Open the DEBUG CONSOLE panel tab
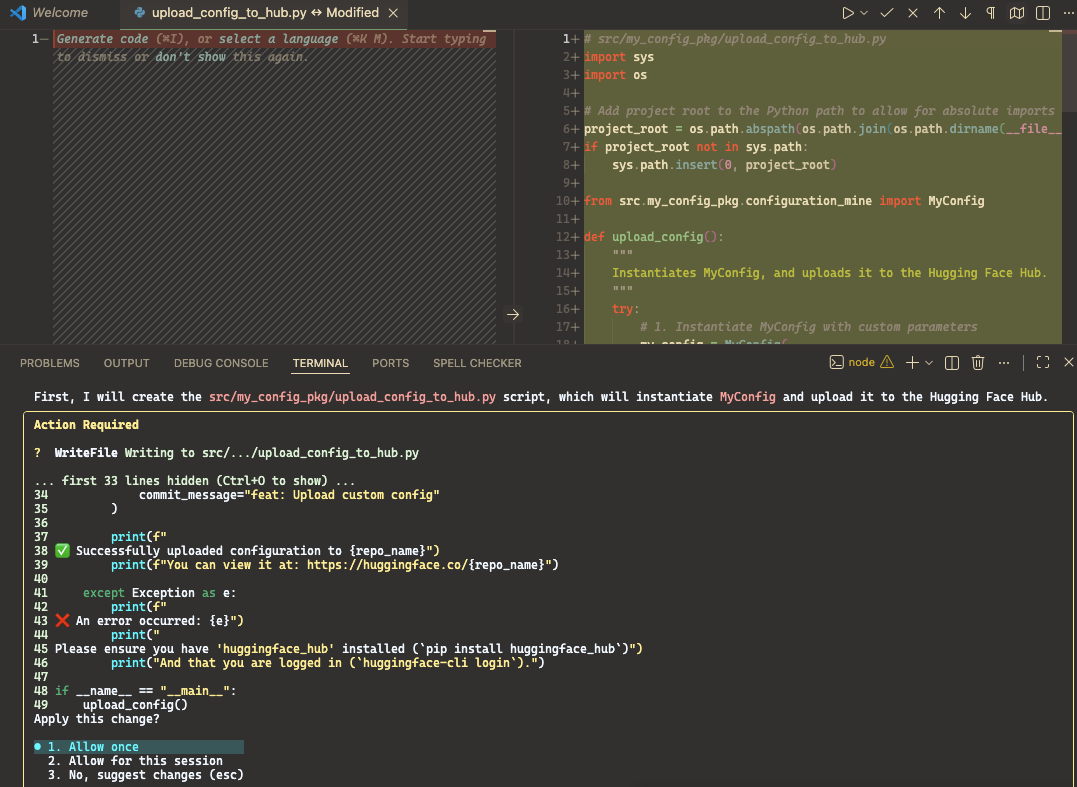Screen dimensions: 1077x787 (x=221, y=363)
